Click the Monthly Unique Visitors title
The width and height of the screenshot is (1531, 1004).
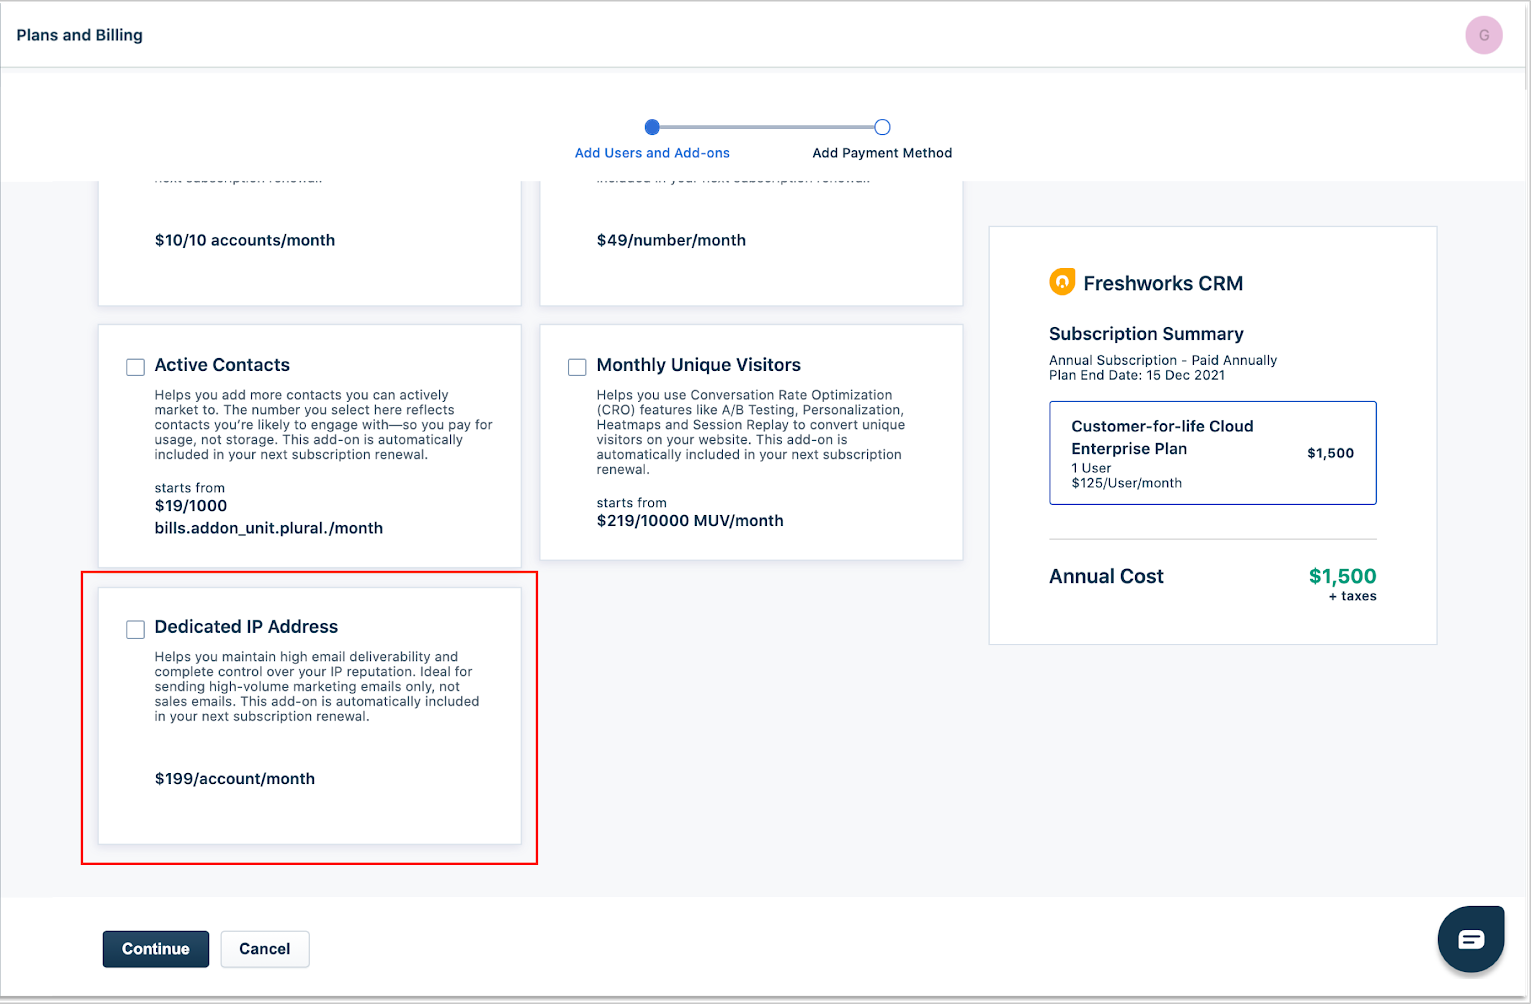click(699, 365)
